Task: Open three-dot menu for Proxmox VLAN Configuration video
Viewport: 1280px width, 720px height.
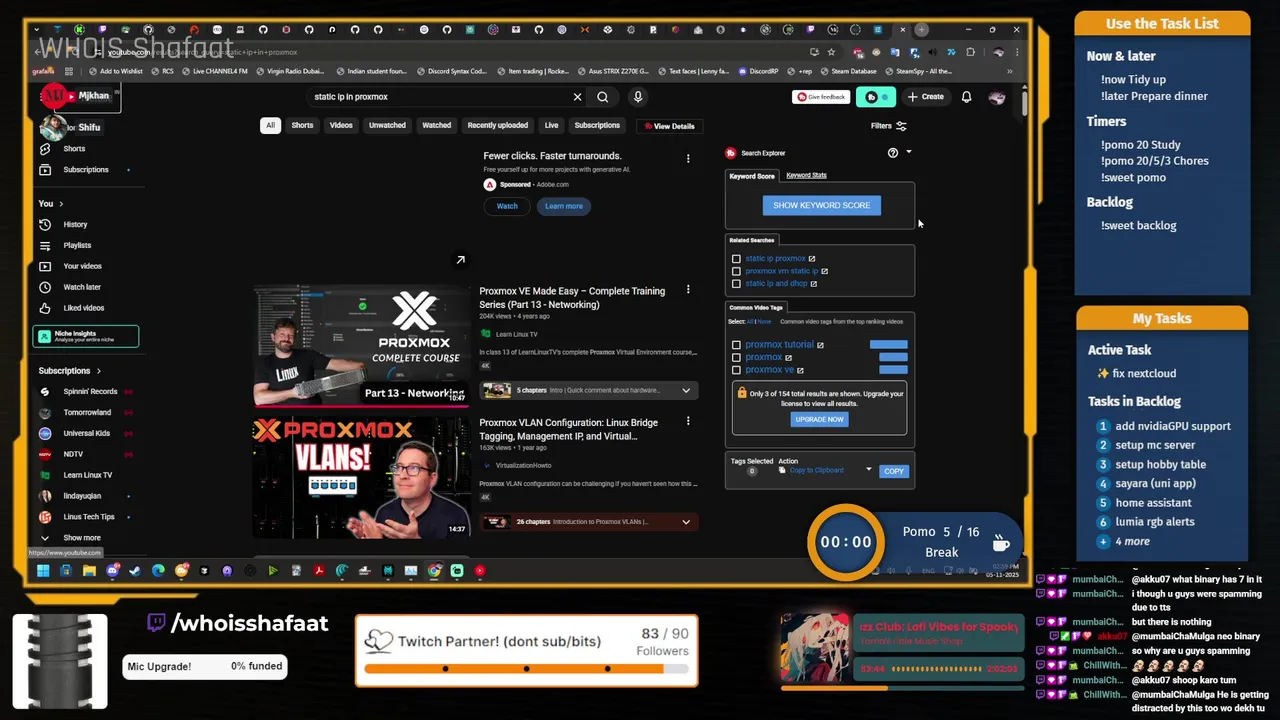Action: pyautogui.click(x=687, y=422)
